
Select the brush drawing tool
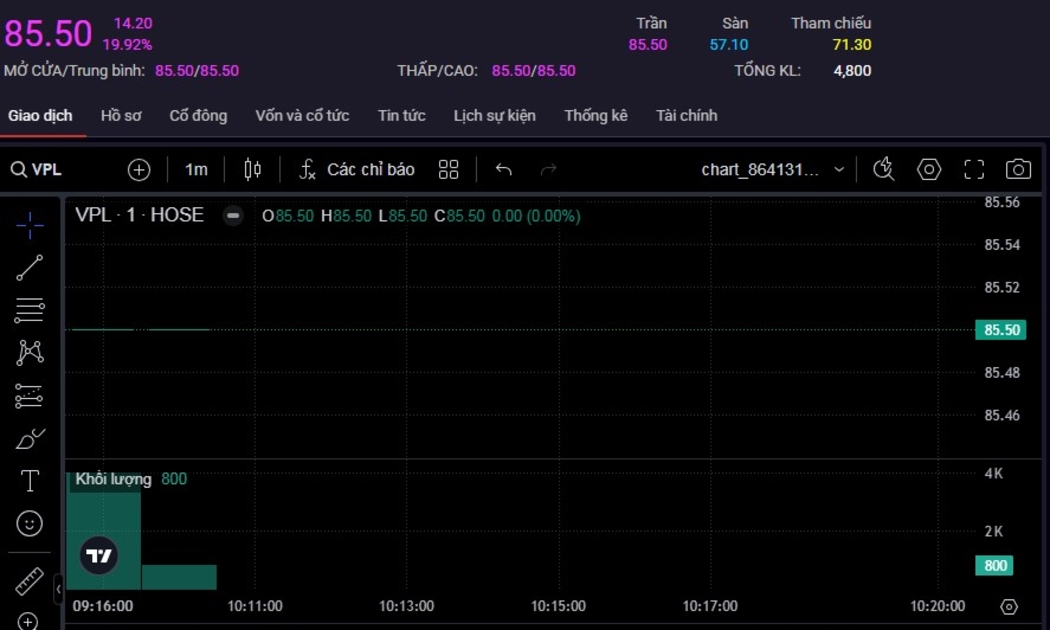[29, 439]
